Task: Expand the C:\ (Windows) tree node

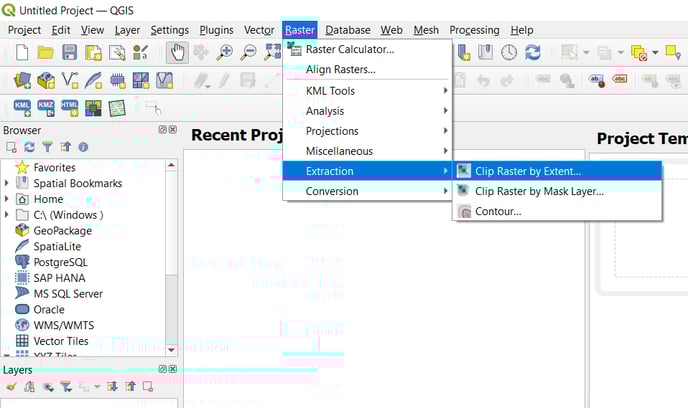Action: click(7, 215)
